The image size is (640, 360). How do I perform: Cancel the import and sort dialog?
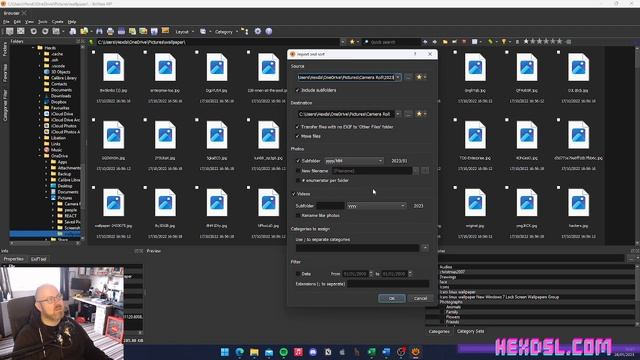[420, 298]
